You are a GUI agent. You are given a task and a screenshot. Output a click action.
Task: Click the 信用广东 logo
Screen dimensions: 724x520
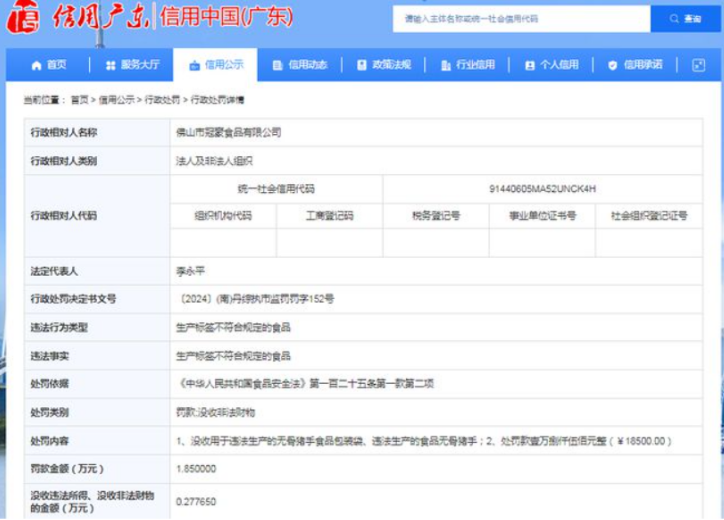point(80,19)
